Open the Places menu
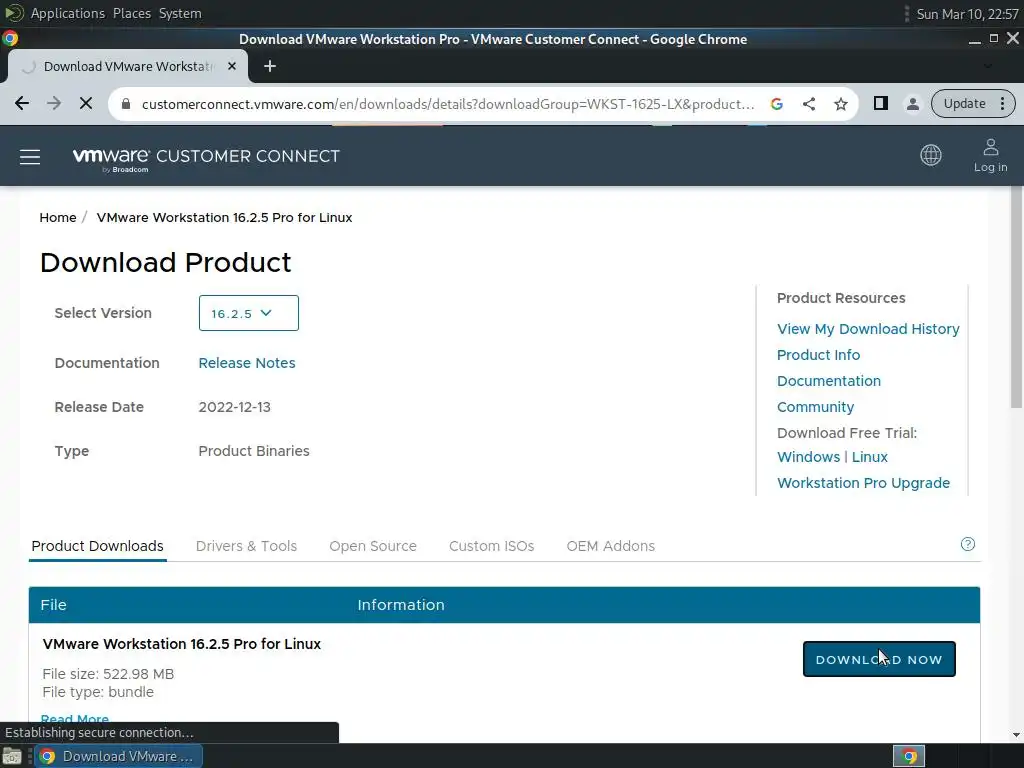Viewport: 1024px width, 768px height. (132, 13)
